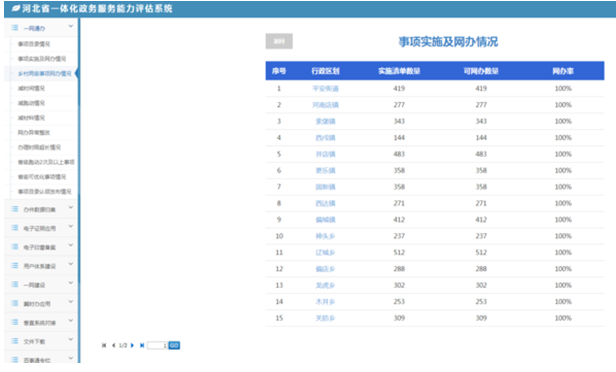Open the 井店镇 link in row 5
Image resolution: width=616 pixels, height=372 pixels.
[x=325, y=154]
